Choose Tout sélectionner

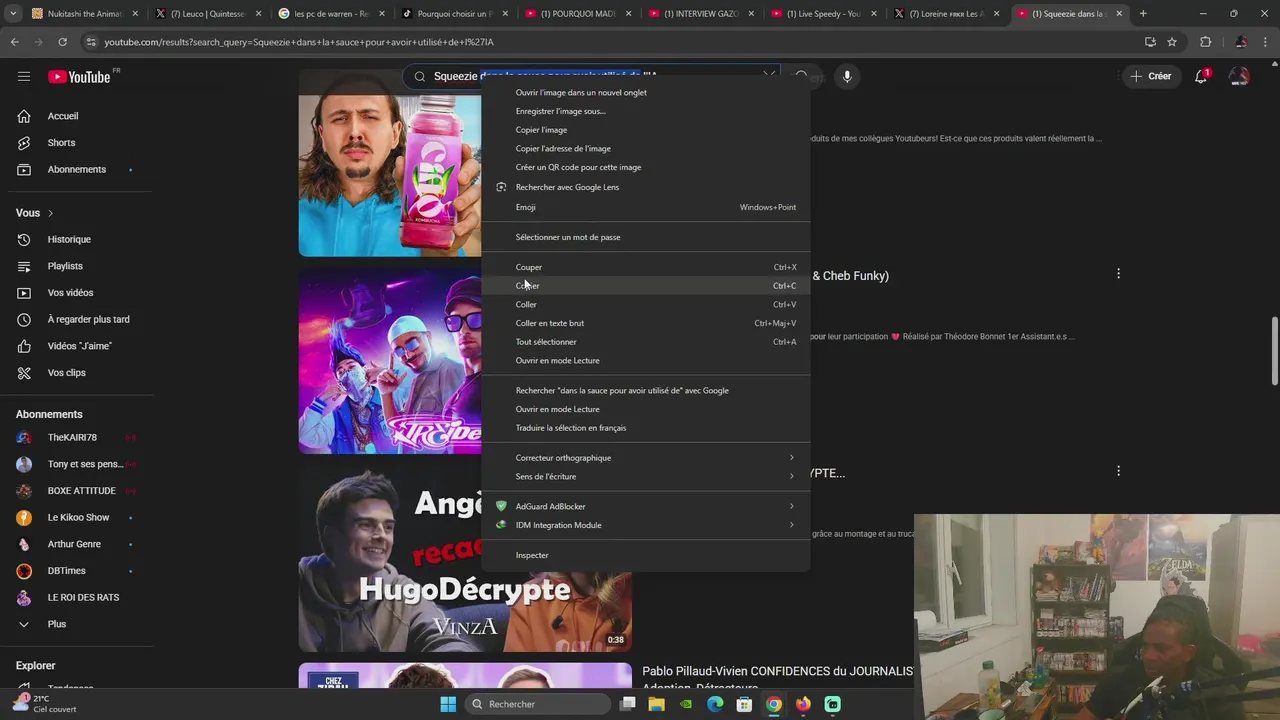(x=646, y=342)
